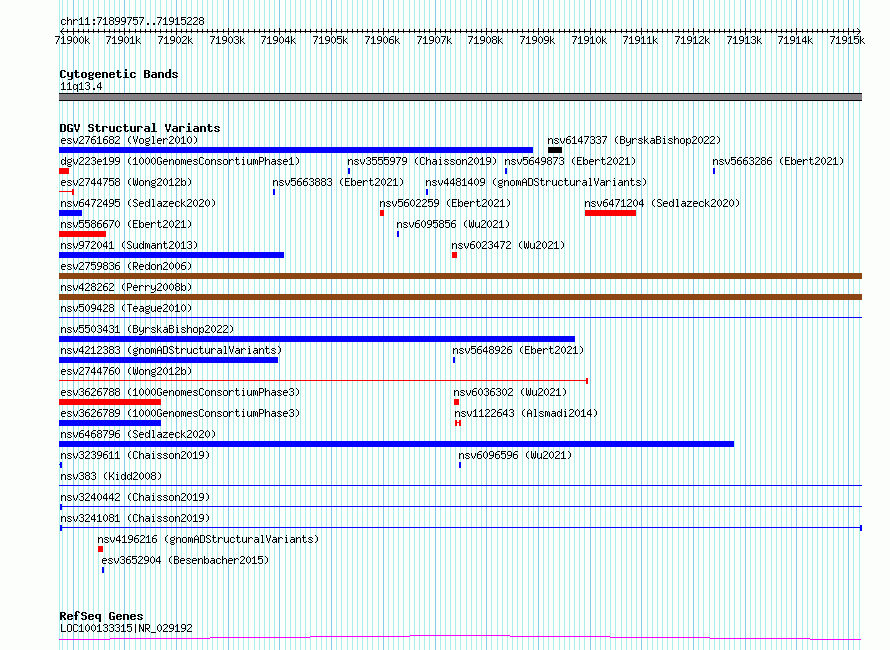Image resolution: width=890 pixels, height=650 pixels.
Task: Select the blue esv2761682 variant bar
Action: click(296, 150)
